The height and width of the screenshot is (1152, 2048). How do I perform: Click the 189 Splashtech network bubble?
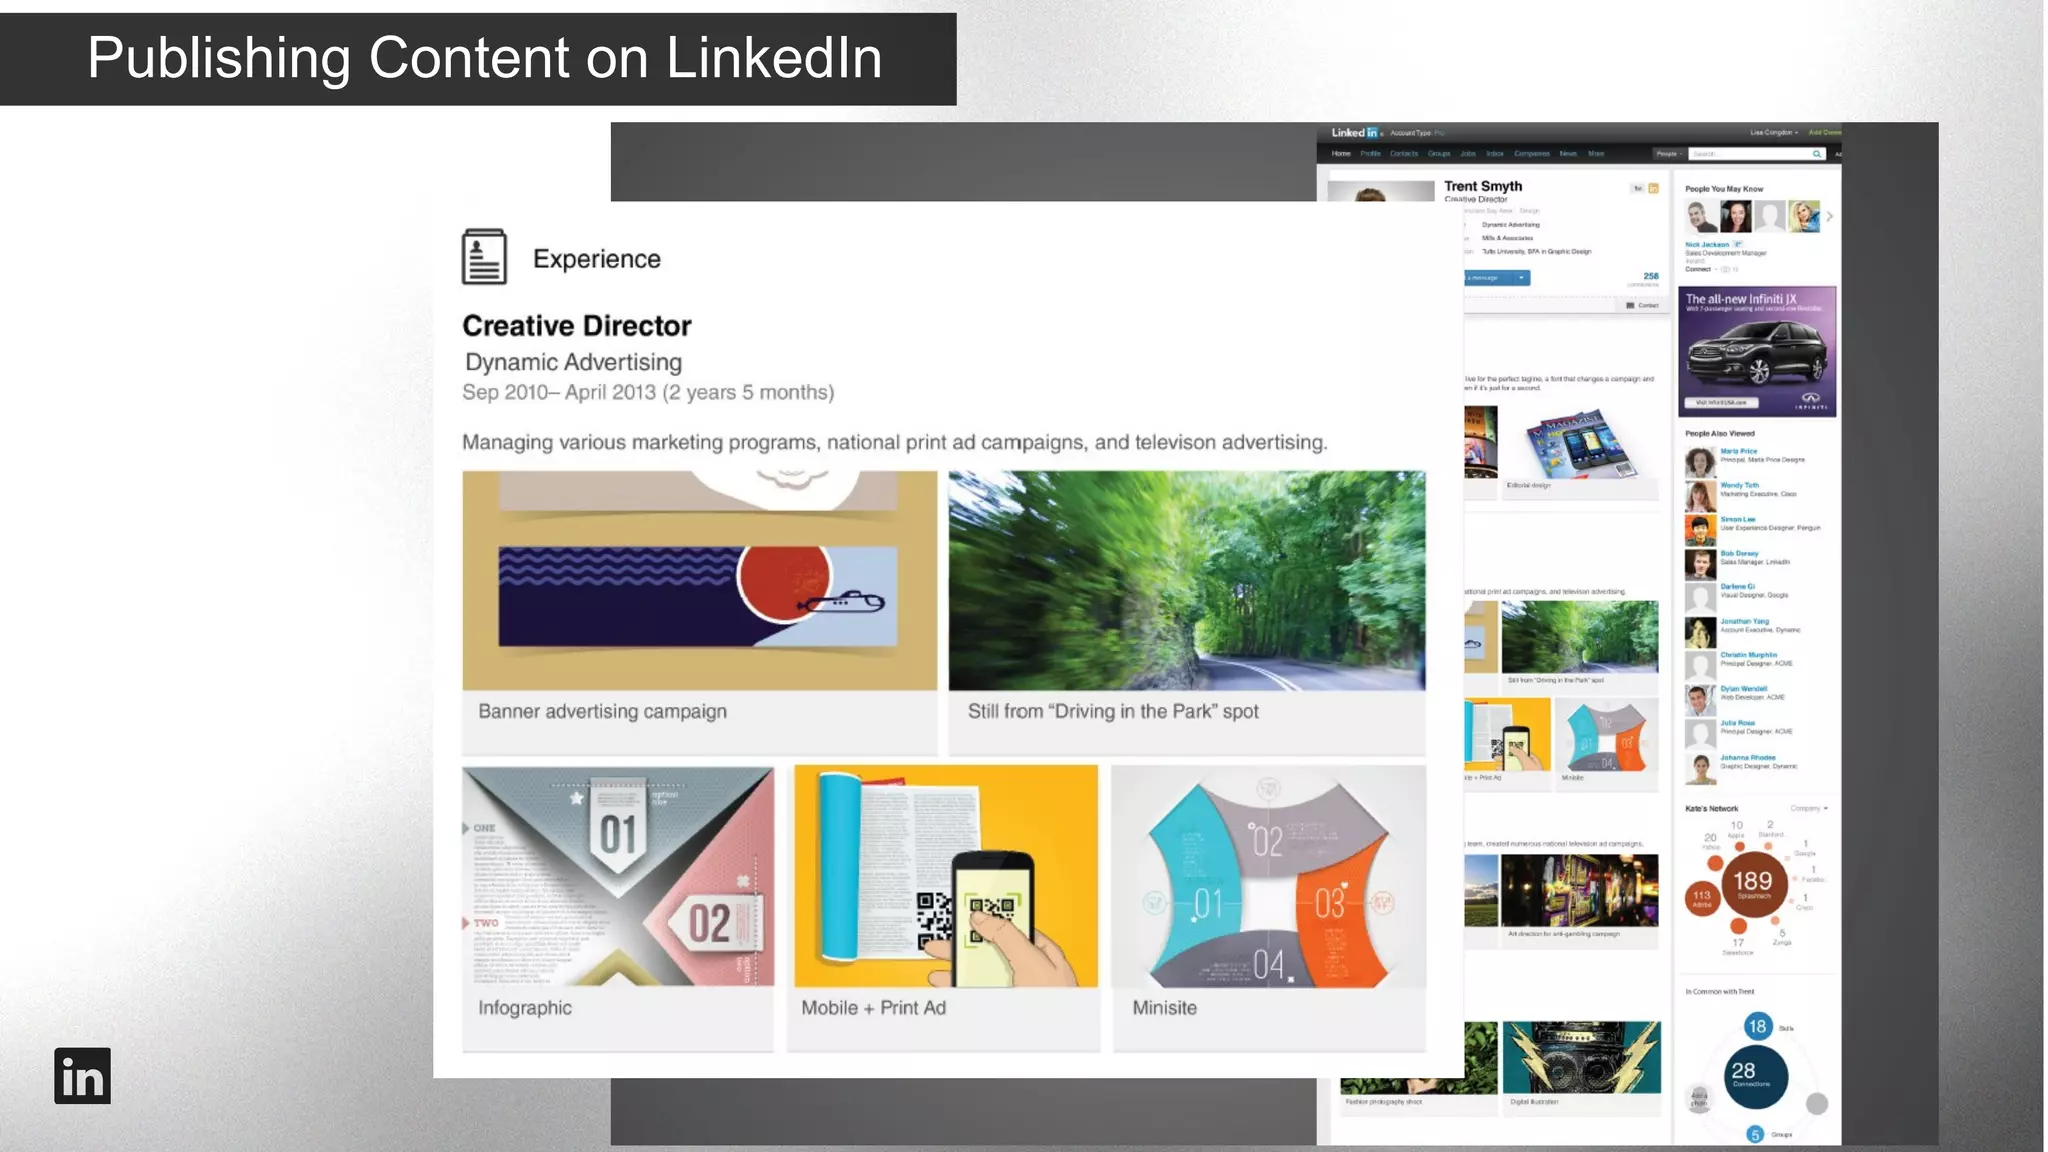1753,884
